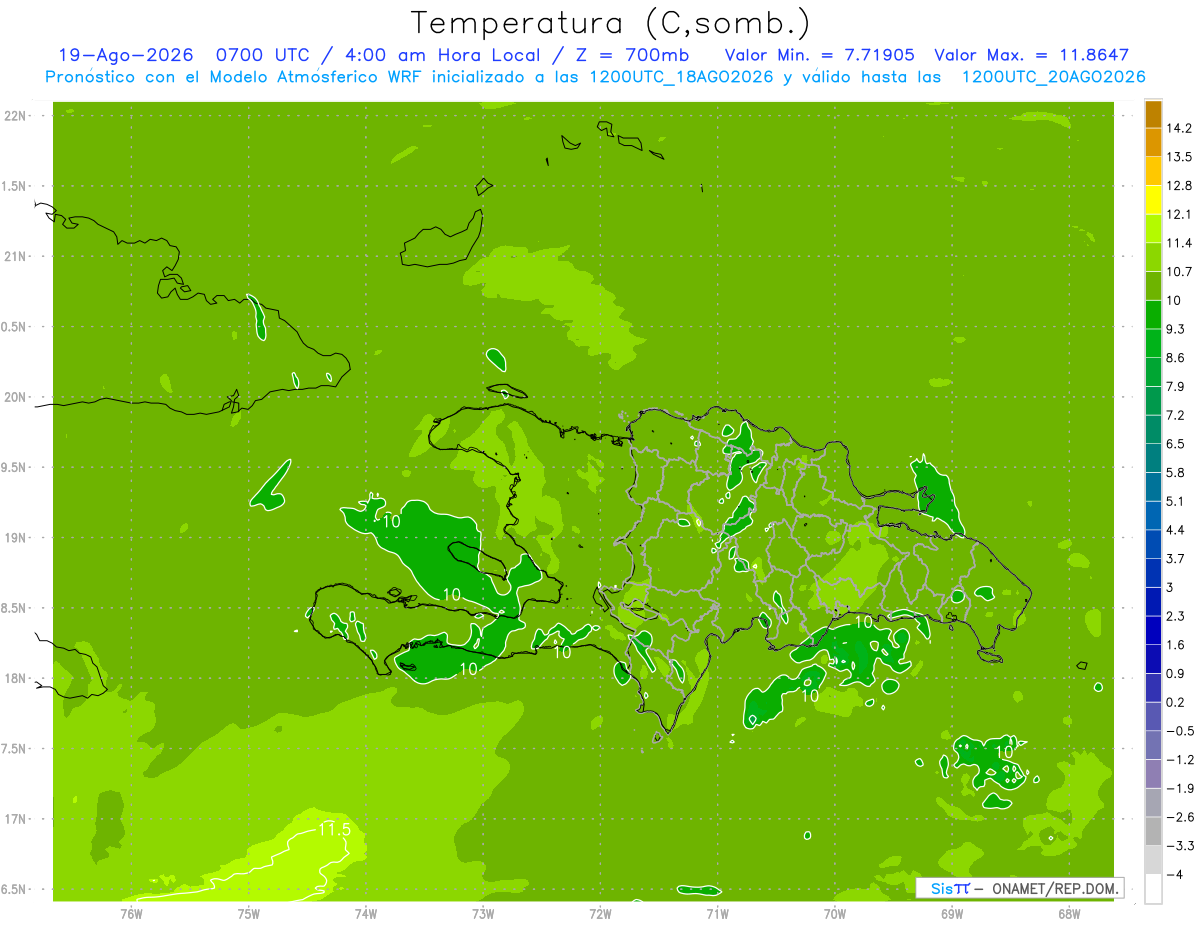Pick the white colorbar swatch below -4
1200x927 pixels.
tap(1153, 889)
